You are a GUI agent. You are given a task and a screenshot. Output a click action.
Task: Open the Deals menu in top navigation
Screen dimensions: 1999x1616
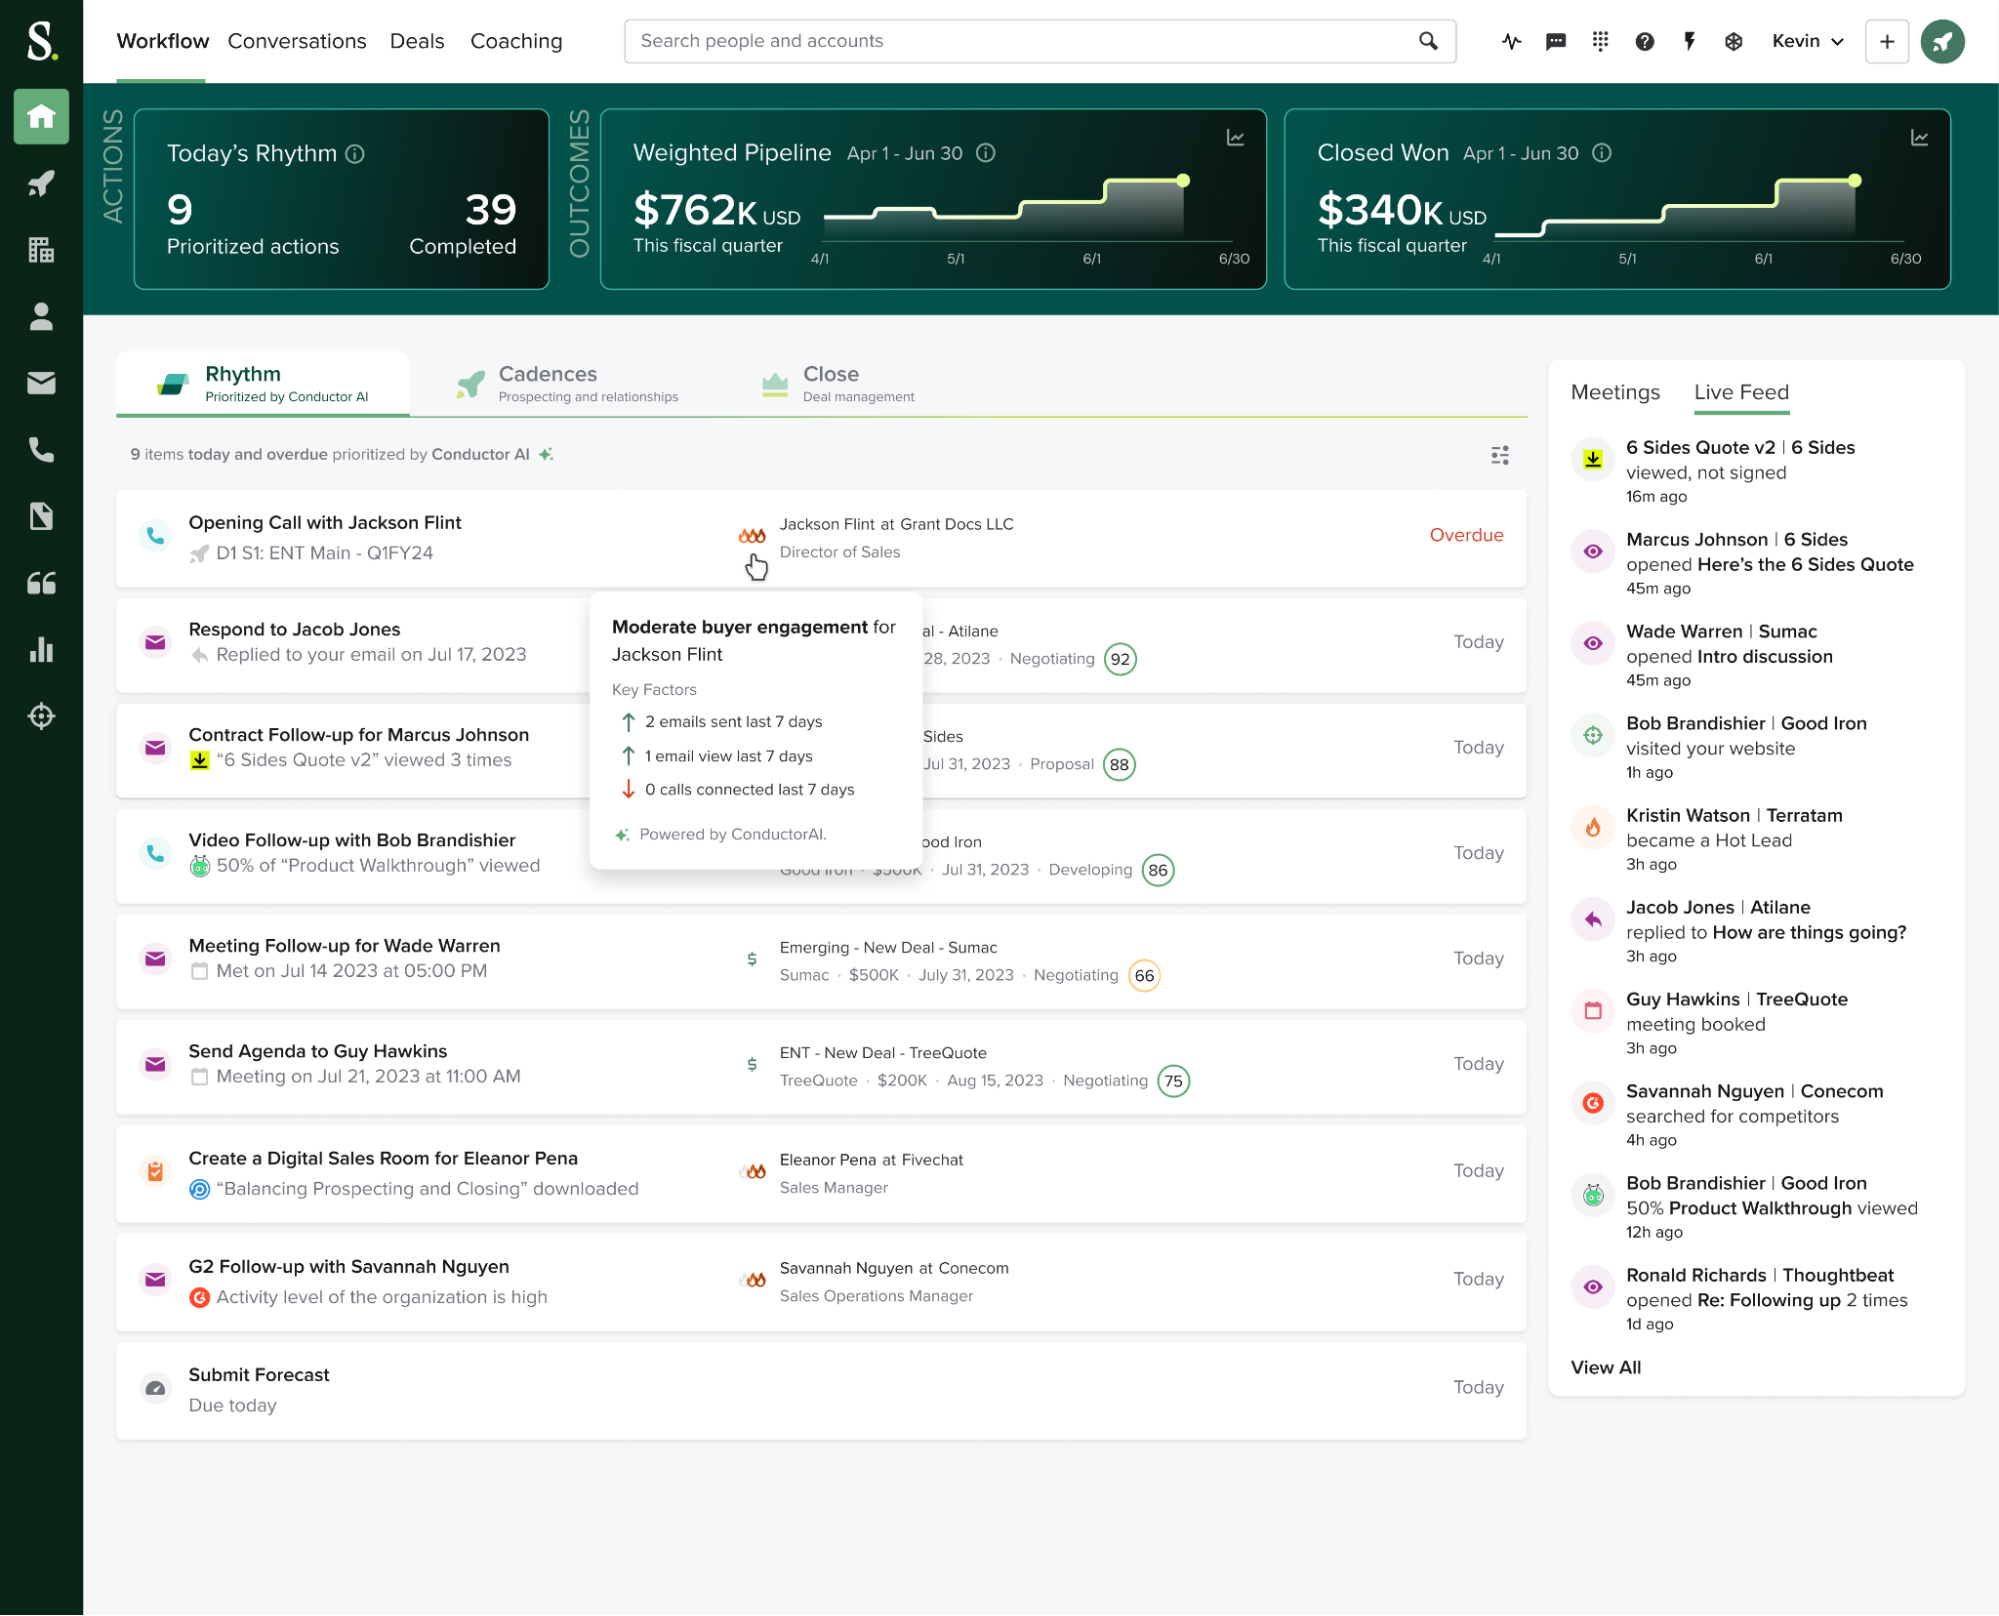416,41
